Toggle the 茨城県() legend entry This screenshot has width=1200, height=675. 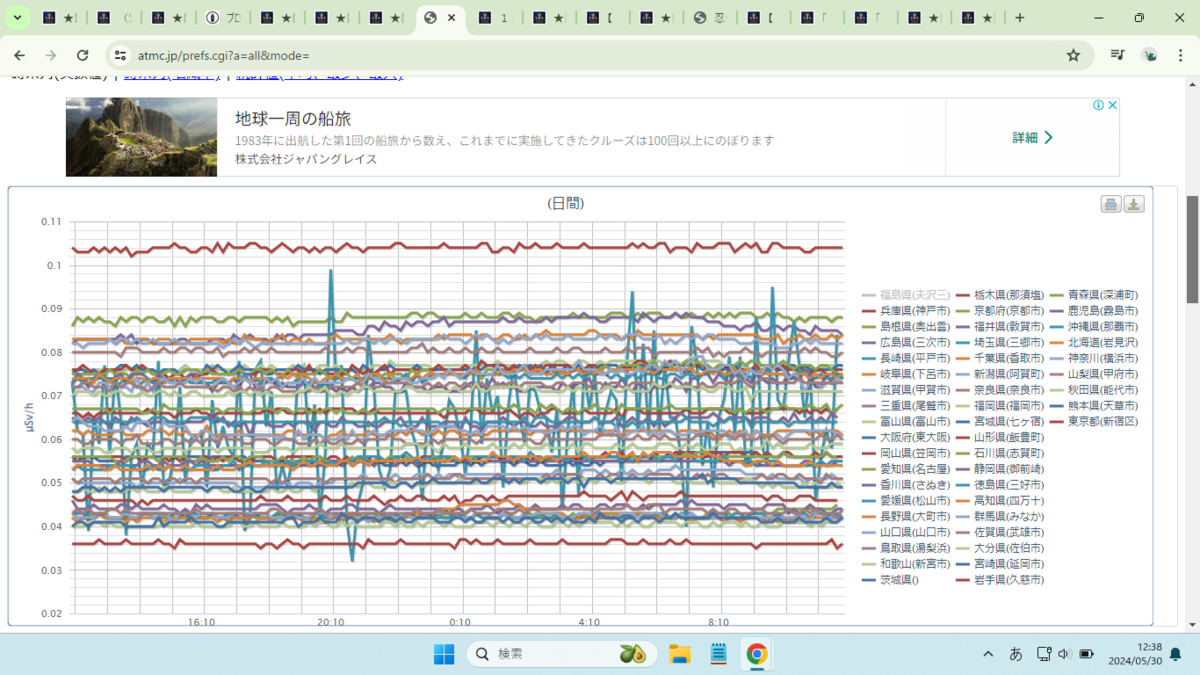tap(892, 580)
